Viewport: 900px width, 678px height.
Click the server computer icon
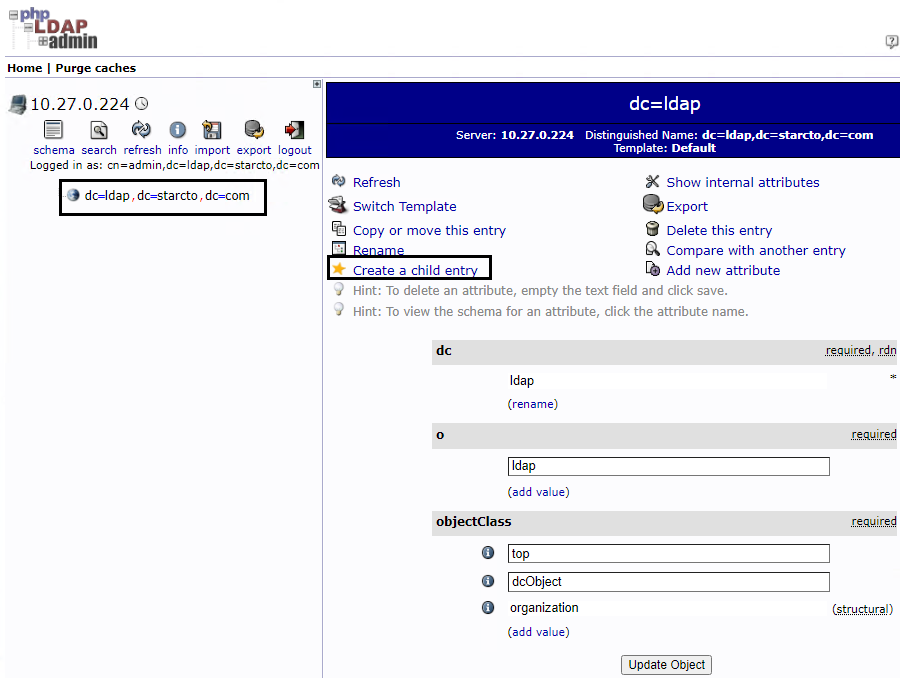18,105
